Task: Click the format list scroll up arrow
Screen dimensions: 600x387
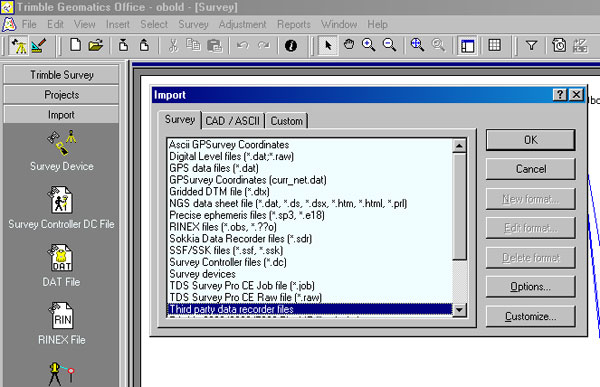Action: tap(459, 145)
